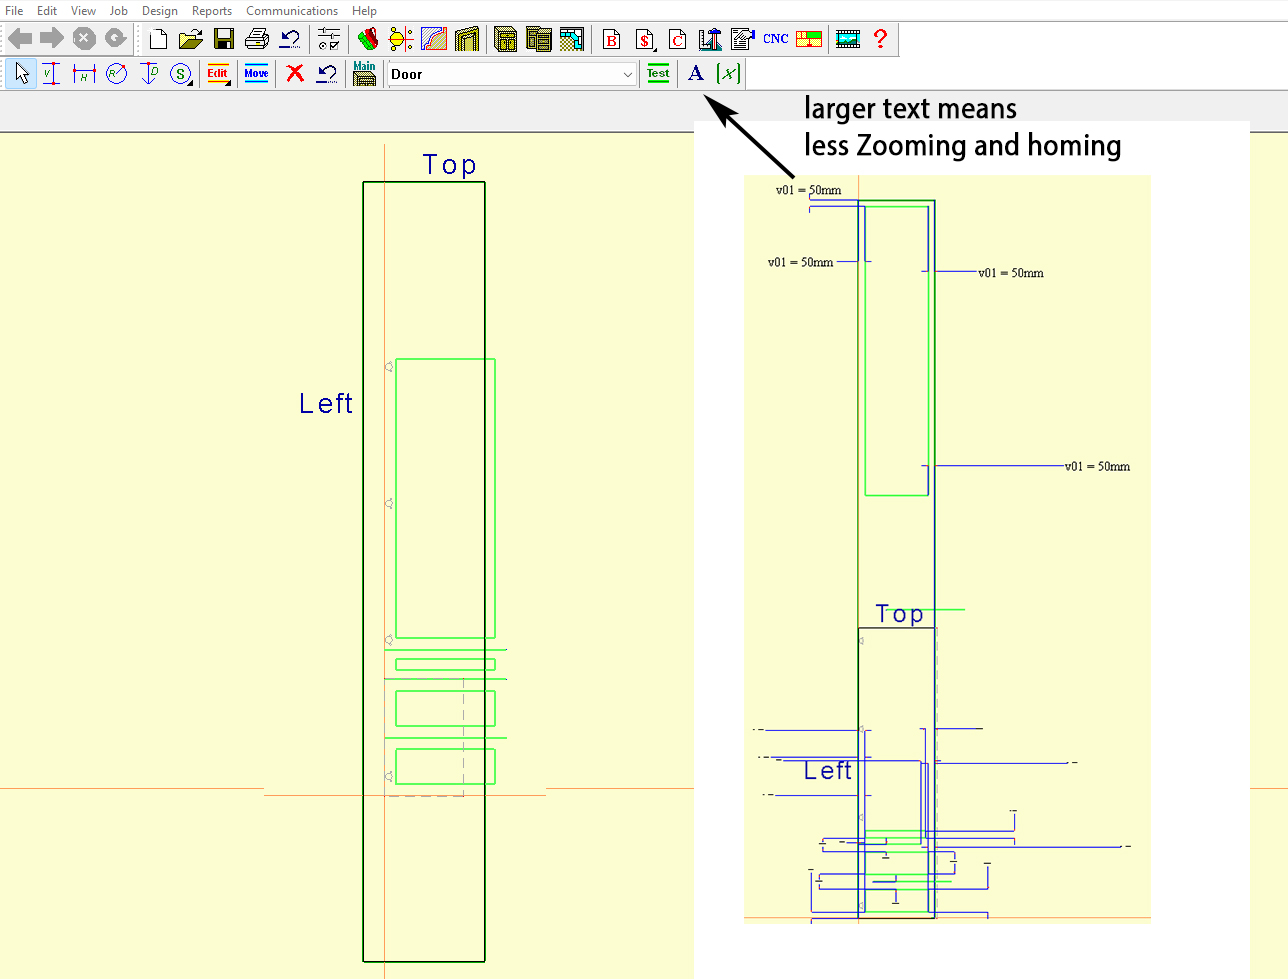
Task: Open the Reports menu
Action: (x=211, y=11)
